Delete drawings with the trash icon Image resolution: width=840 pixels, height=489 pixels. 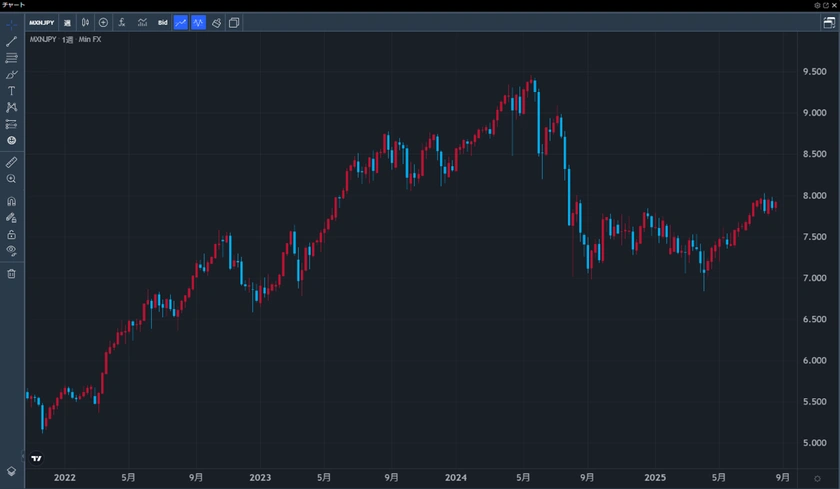11,273
